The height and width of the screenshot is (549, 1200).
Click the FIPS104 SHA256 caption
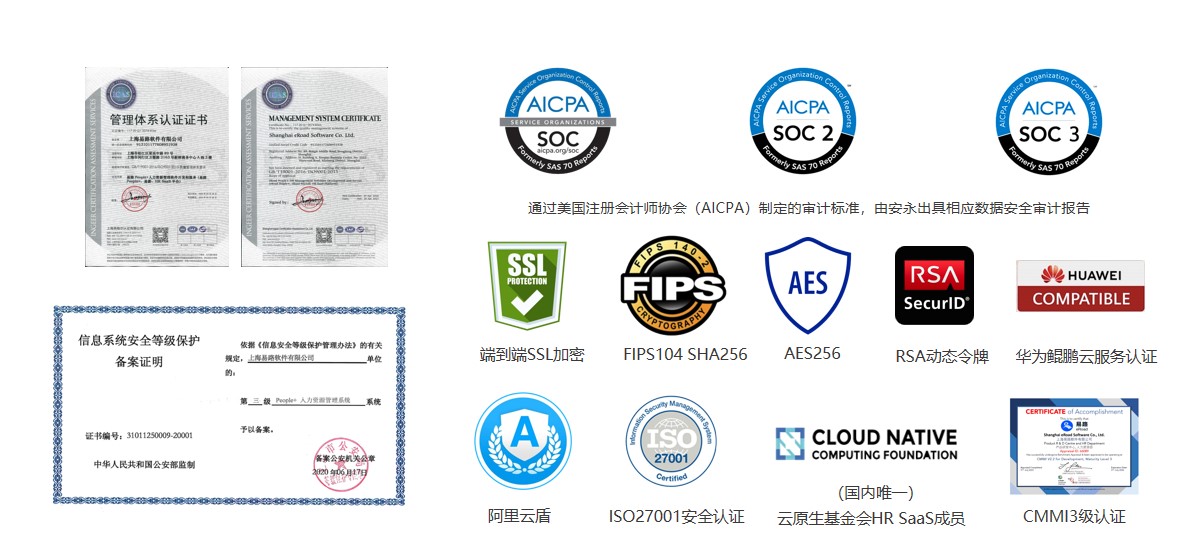(x=685, y=354)
